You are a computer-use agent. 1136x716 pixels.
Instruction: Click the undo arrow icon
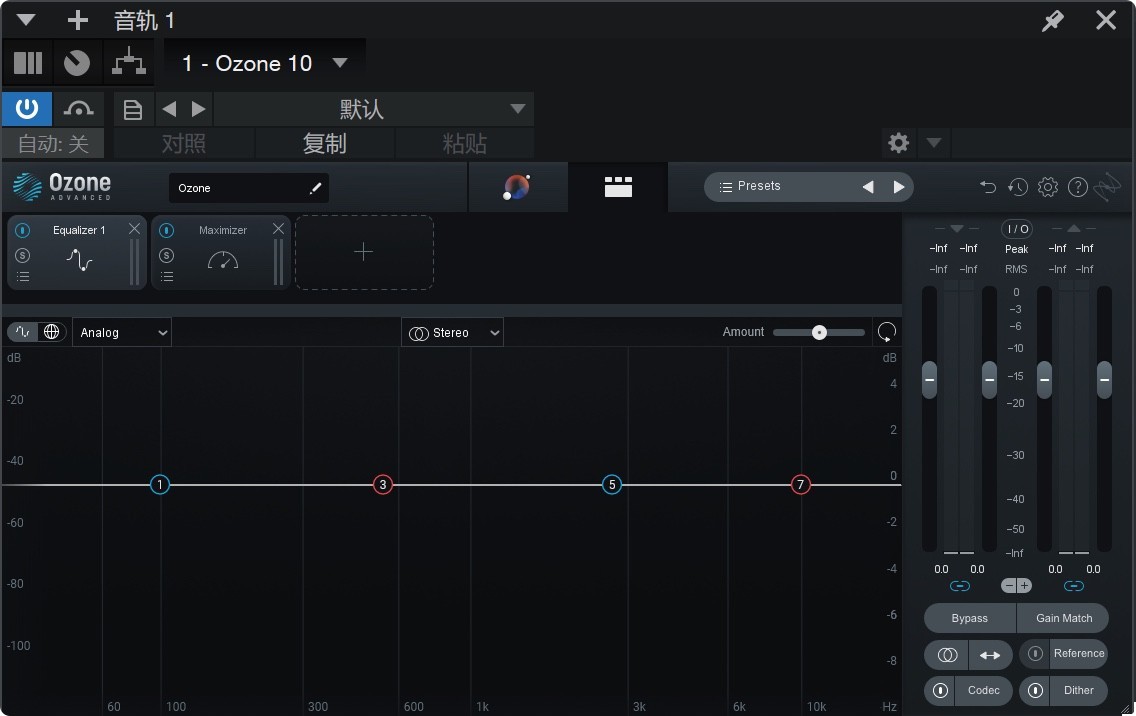click(x=987, y=186)
